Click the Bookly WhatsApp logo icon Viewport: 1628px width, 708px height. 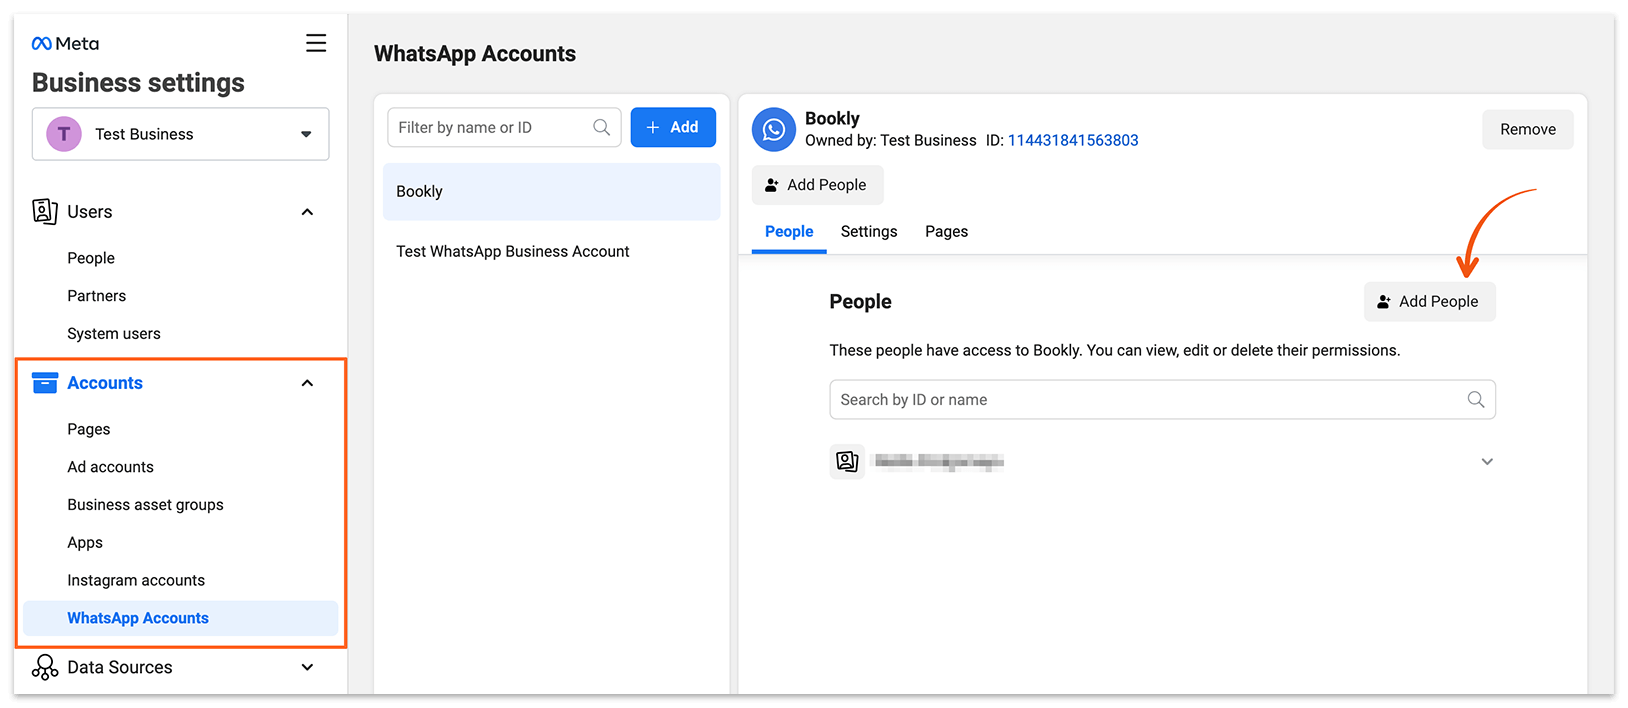click(774, 130)
